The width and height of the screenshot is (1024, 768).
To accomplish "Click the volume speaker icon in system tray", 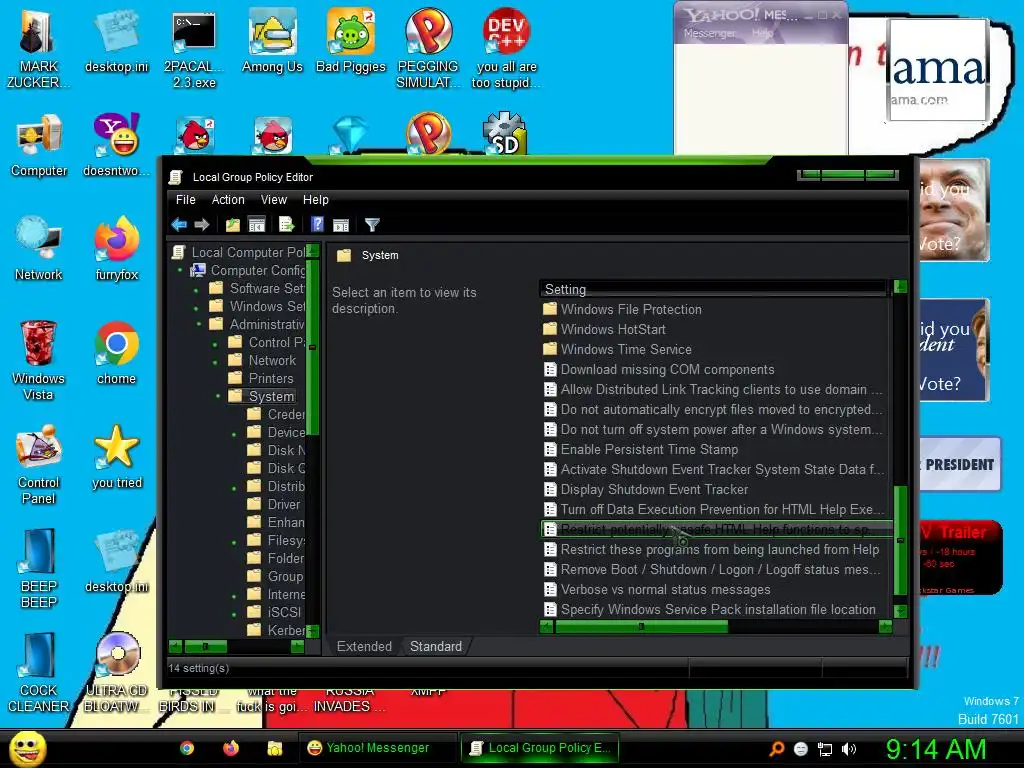I will point(849,749).
